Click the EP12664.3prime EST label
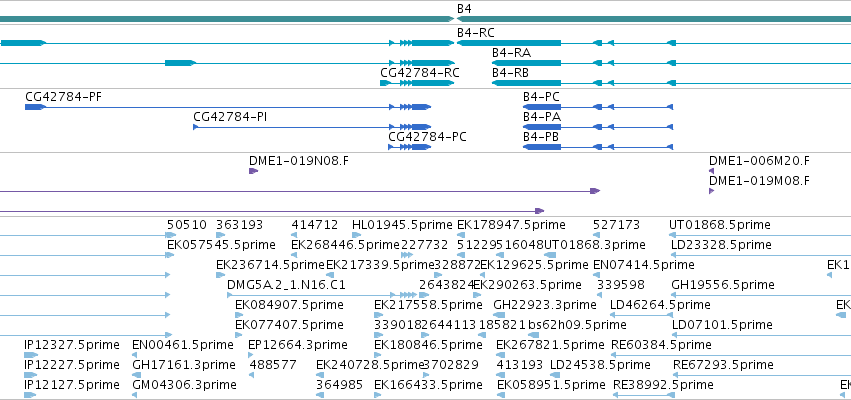Image resolution: width=851 pixels, height=400 pixels. point(297,345)
